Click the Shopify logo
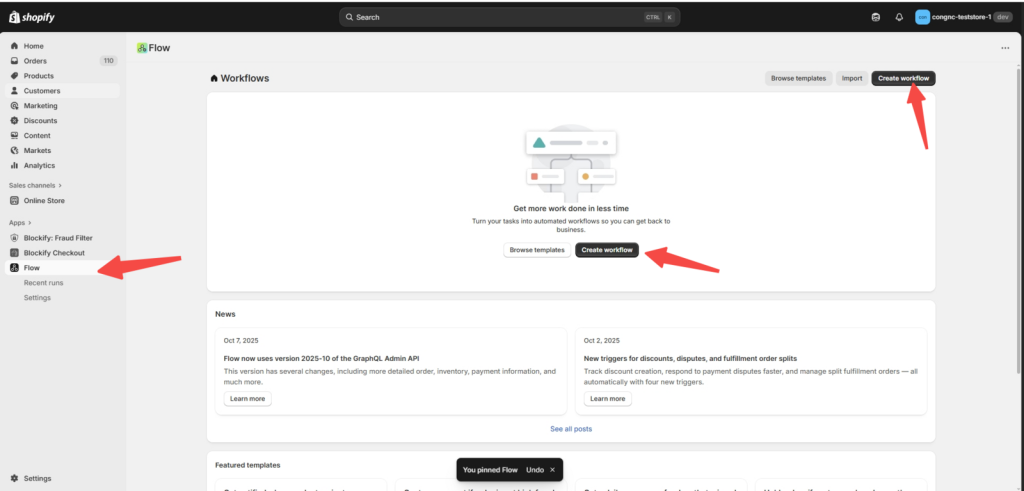Screen dimensions: 1024x491 coord(31,18)
